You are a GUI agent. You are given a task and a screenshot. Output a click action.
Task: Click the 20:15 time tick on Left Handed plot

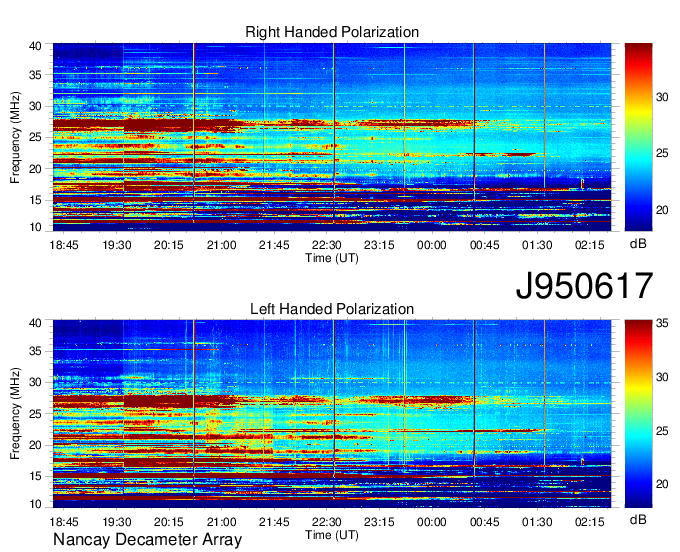[169, 522]
